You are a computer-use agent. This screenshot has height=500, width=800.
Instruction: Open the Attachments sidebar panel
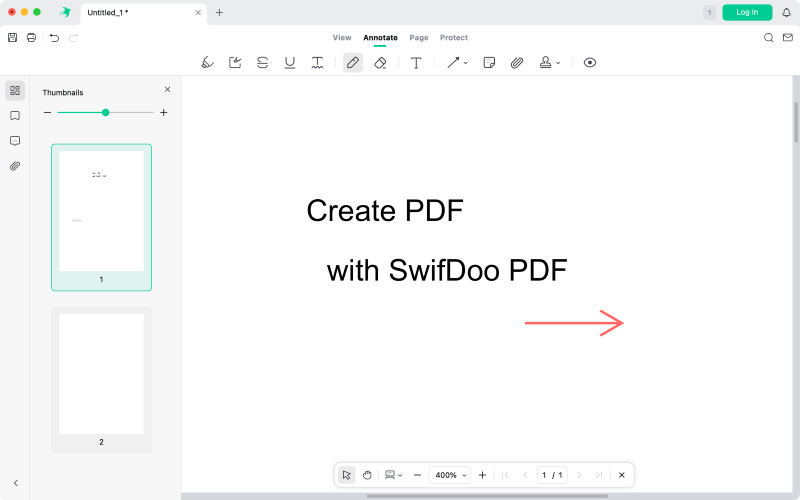point(15,166)
